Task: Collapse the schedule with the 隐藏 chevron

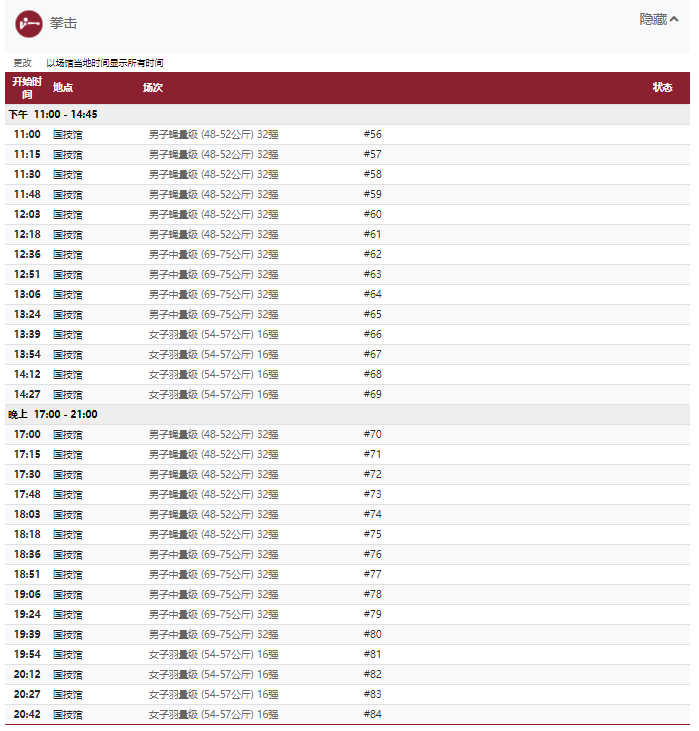Action: 658,20
